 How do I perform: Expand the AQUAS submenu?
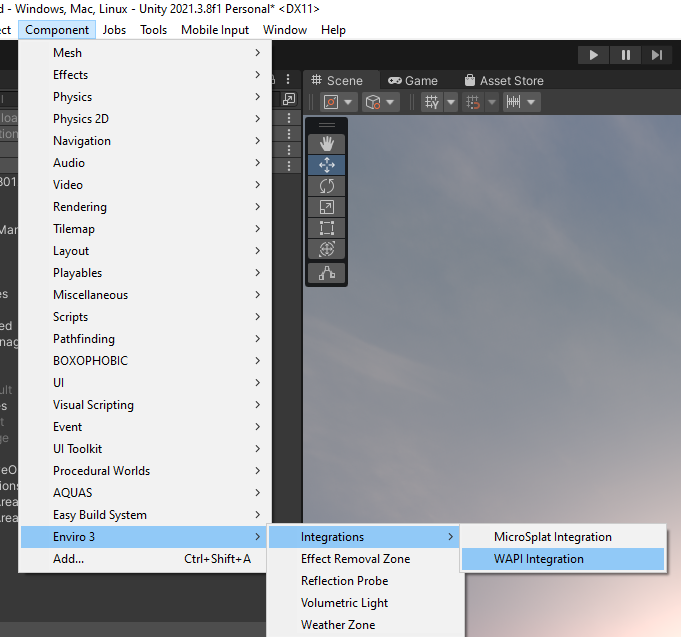(145, 493)
